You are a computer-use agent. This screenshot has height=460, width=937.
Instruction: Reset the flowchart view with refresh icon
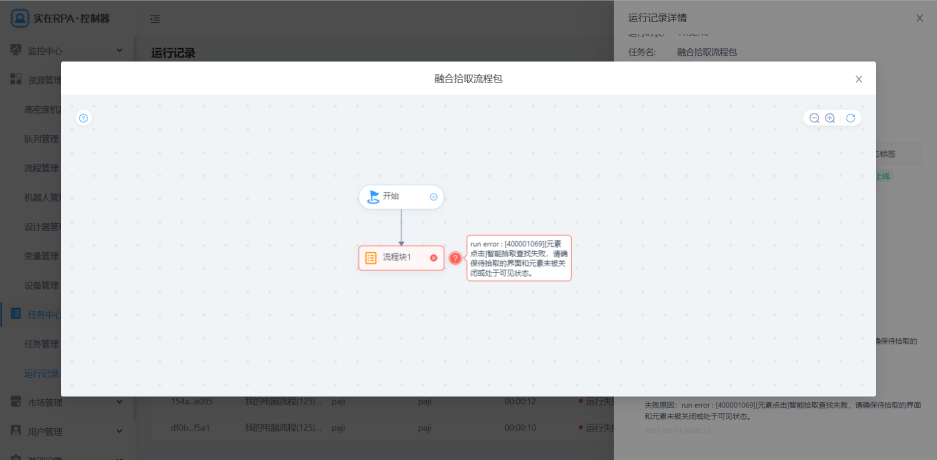(x=850, y=118)
